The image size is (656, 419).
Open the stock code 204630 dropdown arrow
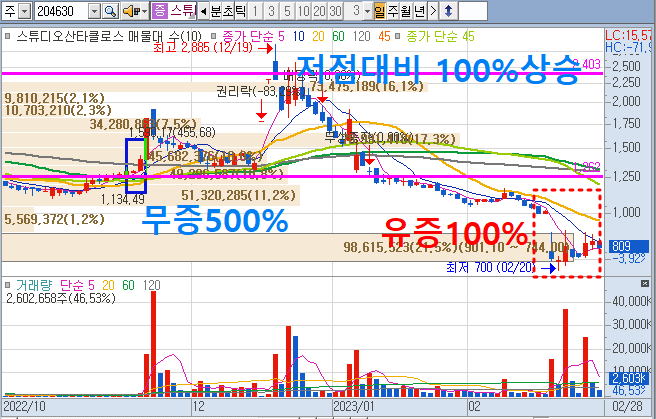95,11
